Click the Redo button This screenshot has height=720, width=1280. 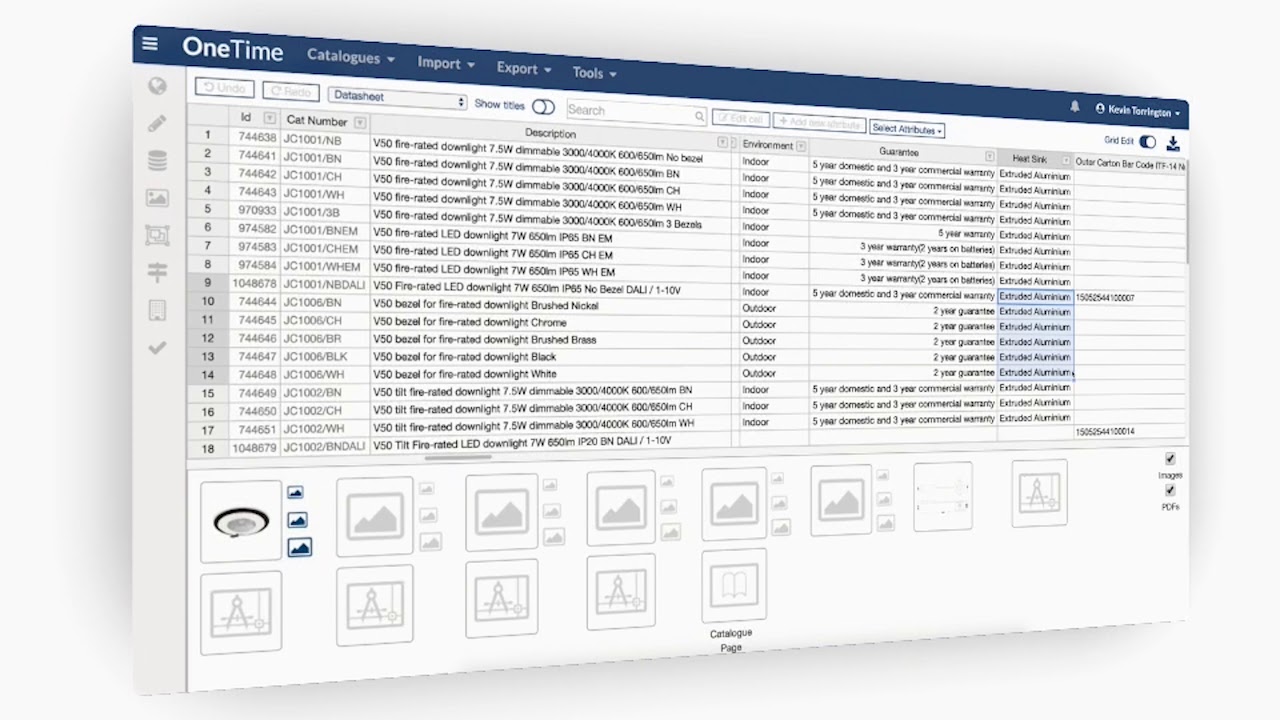(x=291, y=92)
